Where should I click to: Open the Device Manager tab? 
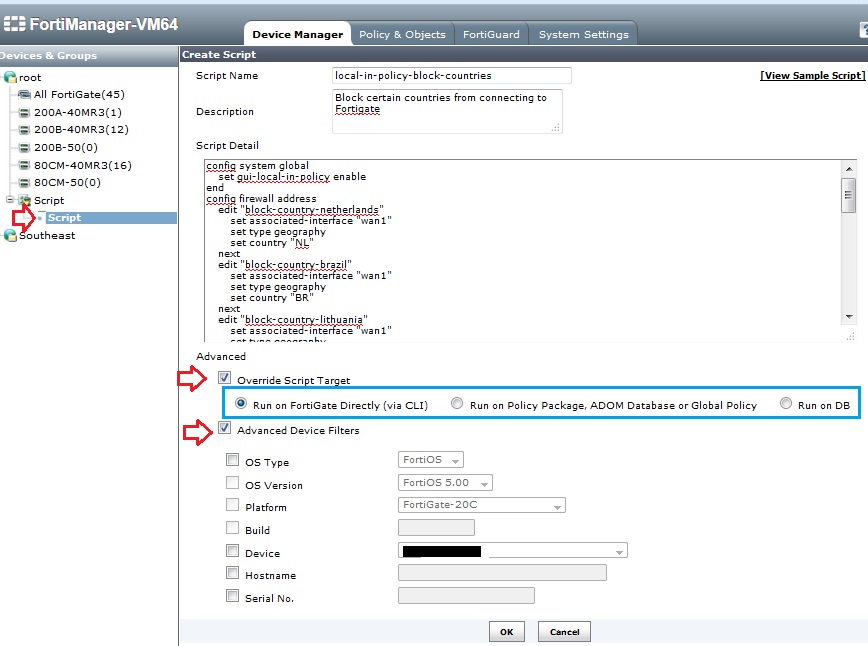298,34
